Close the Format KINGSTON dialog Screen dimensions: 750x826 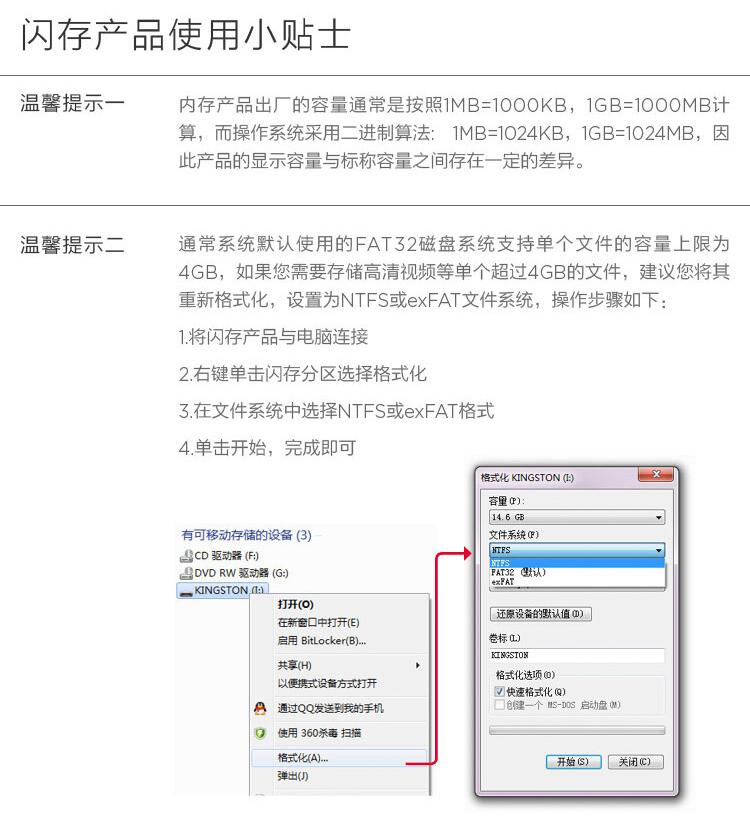point(656,474)
